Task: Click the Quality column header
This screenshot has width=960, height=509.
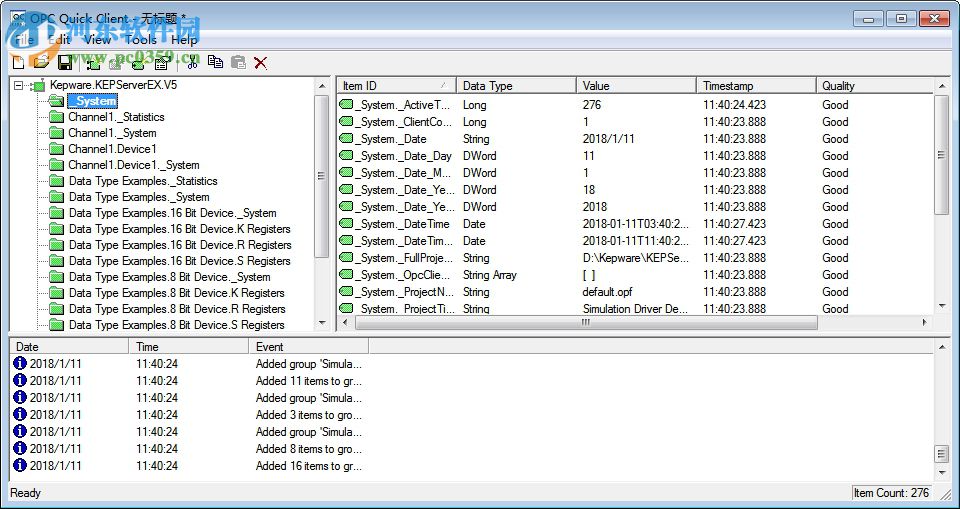Action: point(874,86)
